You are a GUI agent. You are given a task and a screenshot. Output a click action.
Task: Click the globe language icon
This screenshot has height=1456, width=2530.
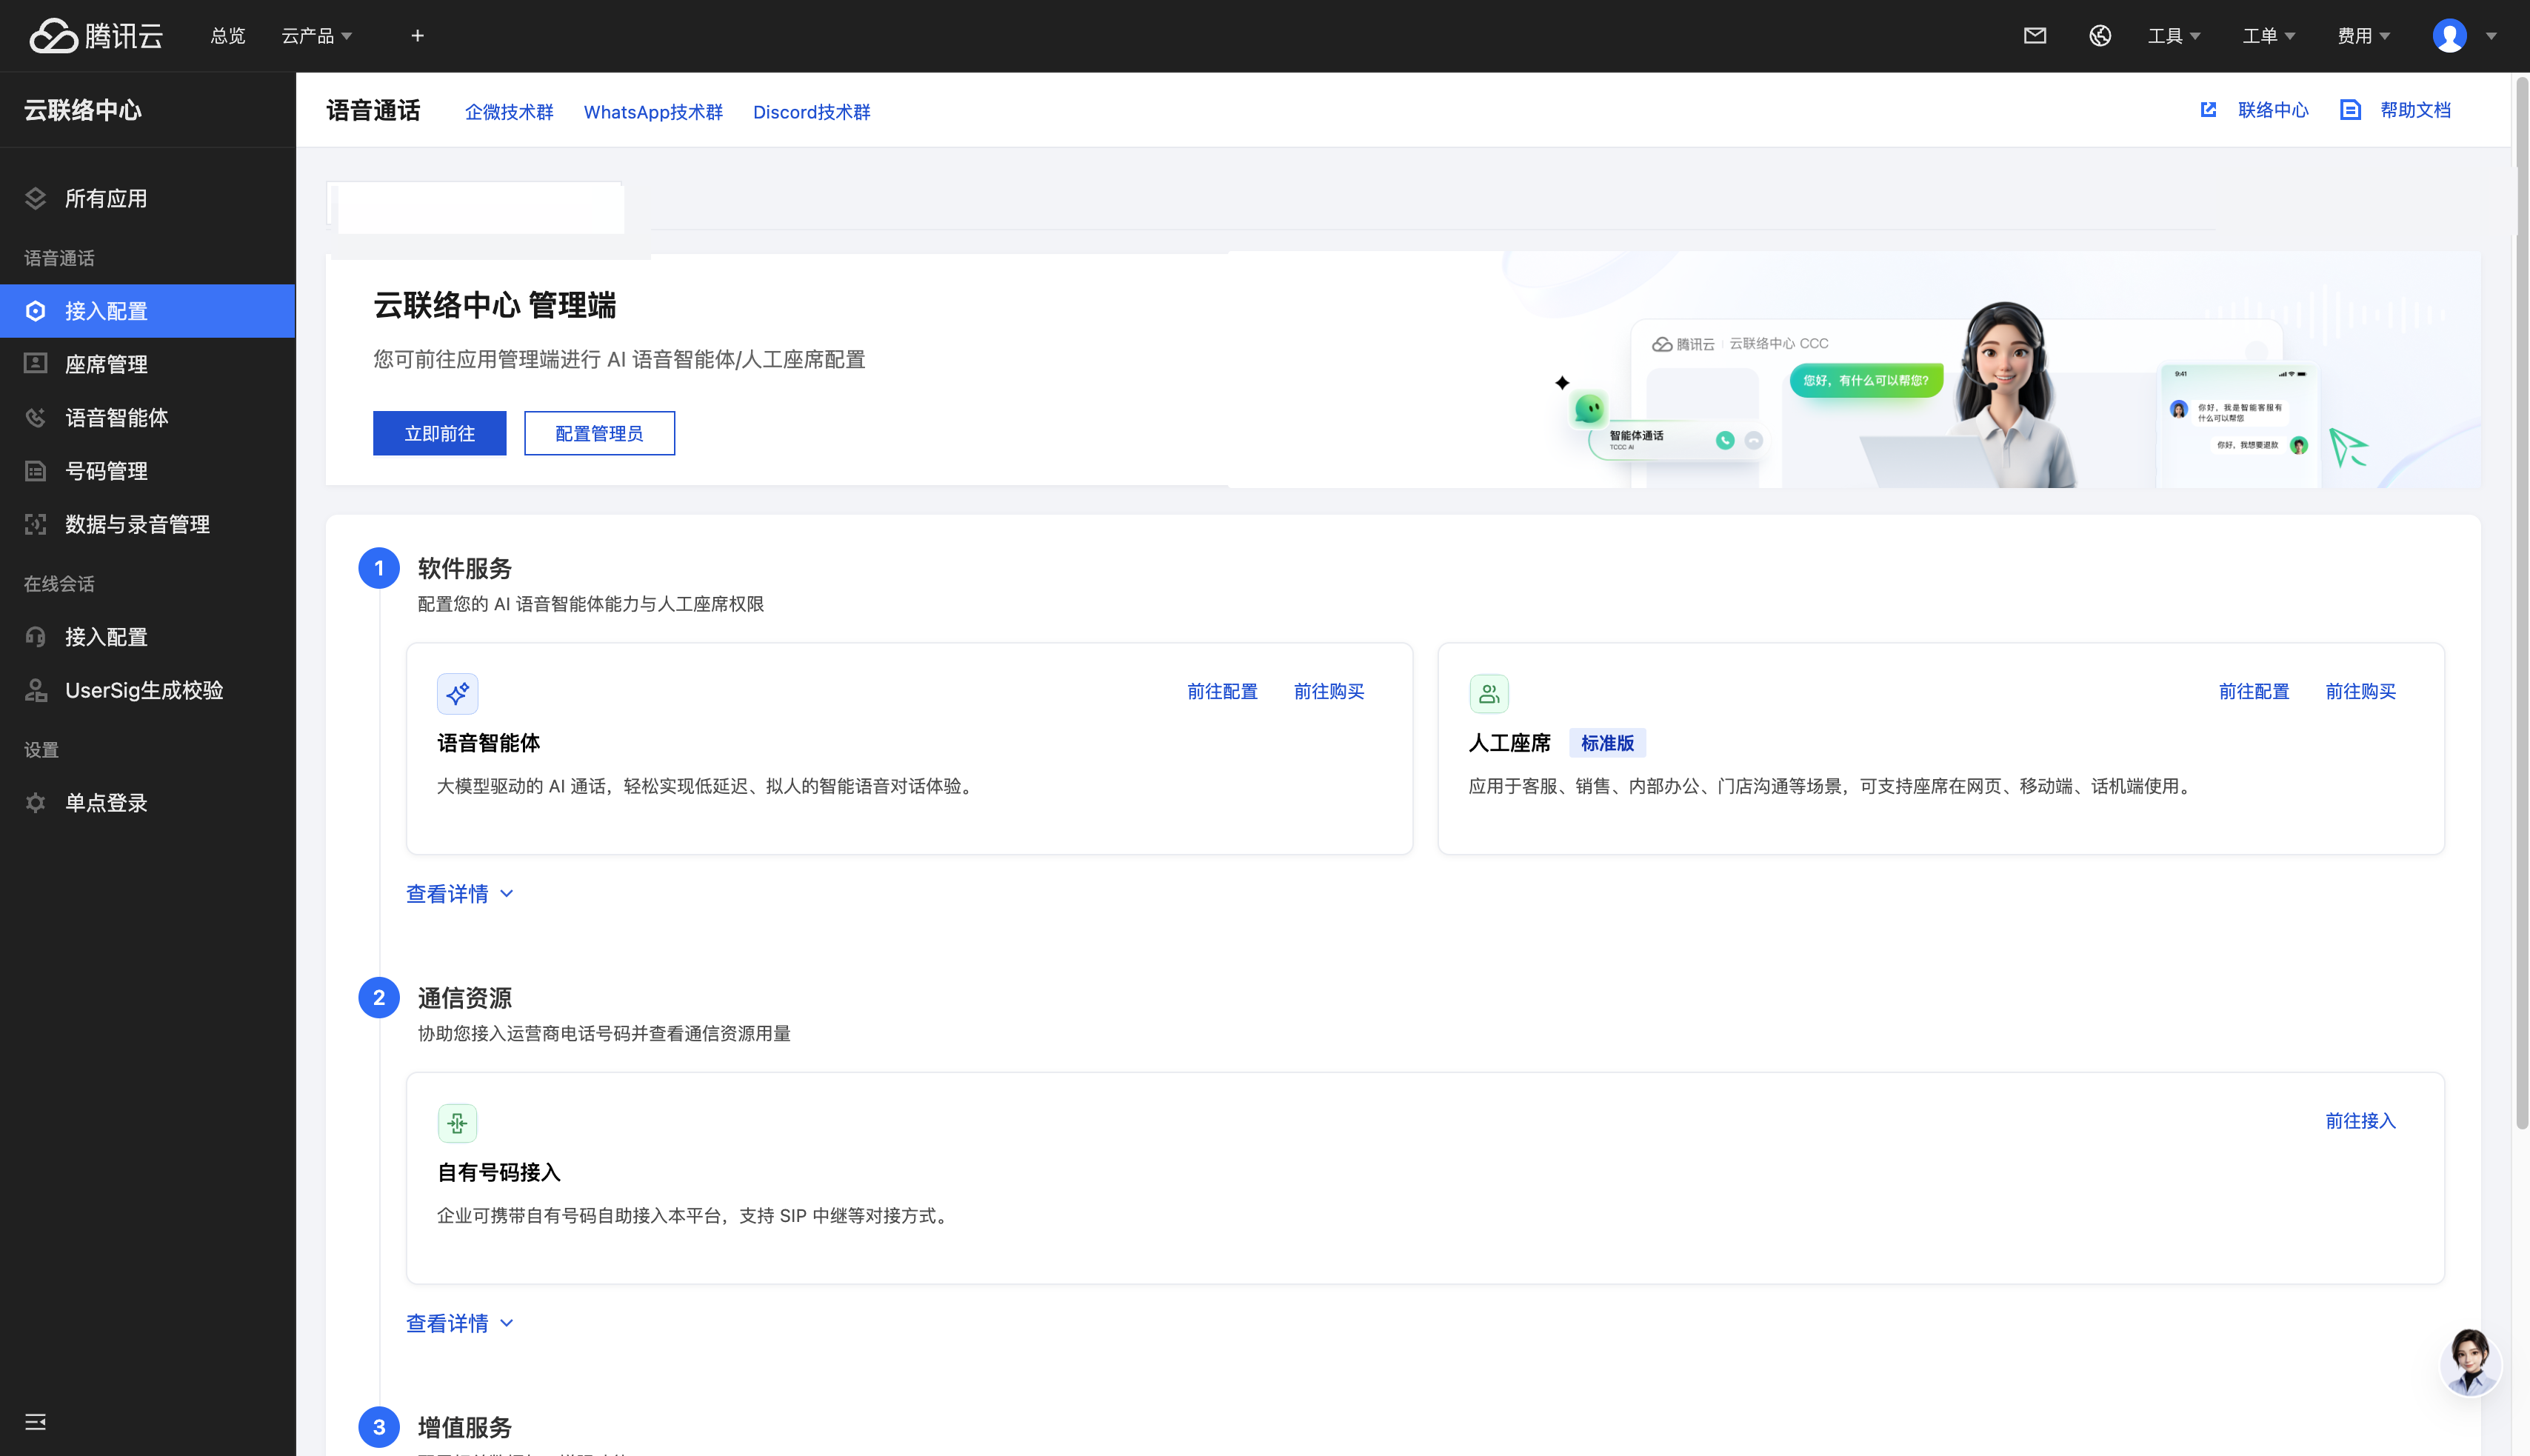pyautogui.click(x=2099, y=36)
